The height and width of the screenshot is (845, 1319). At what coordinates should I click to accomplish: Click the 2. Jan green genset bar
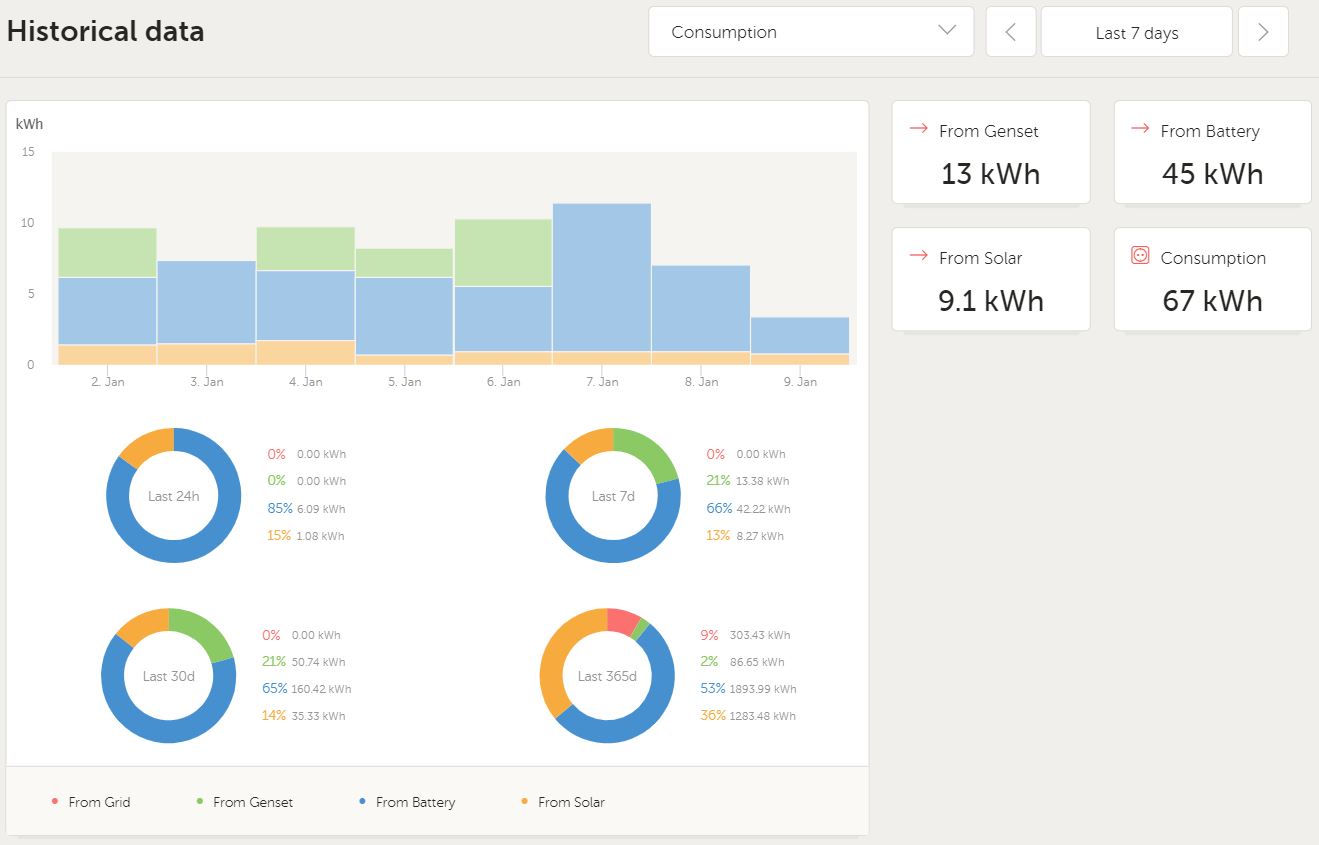pos(107,253)
